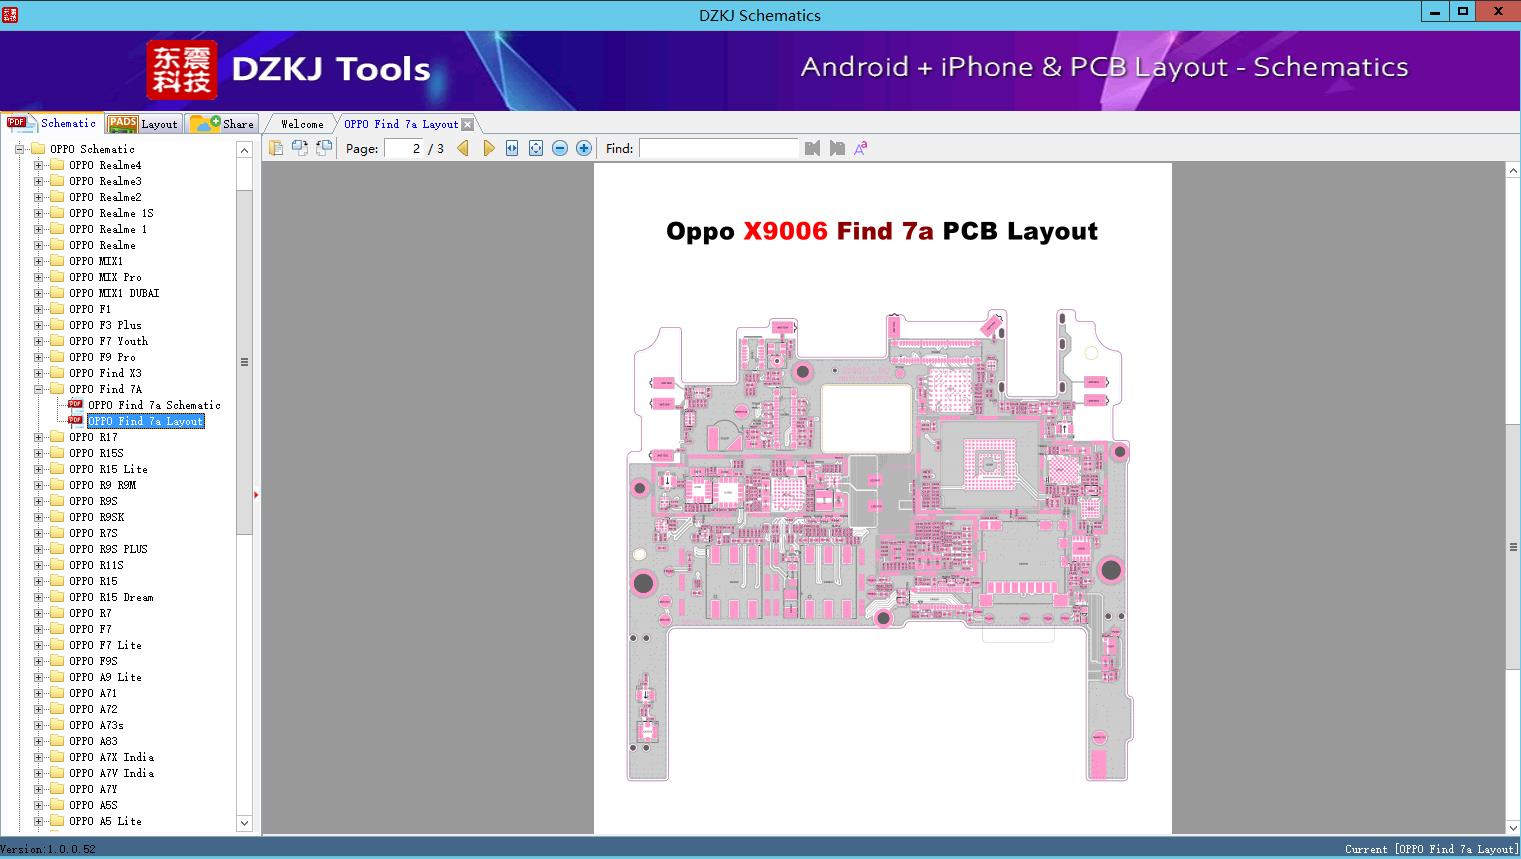Select the OPPO F3 Plus tree item

point(105,325)
